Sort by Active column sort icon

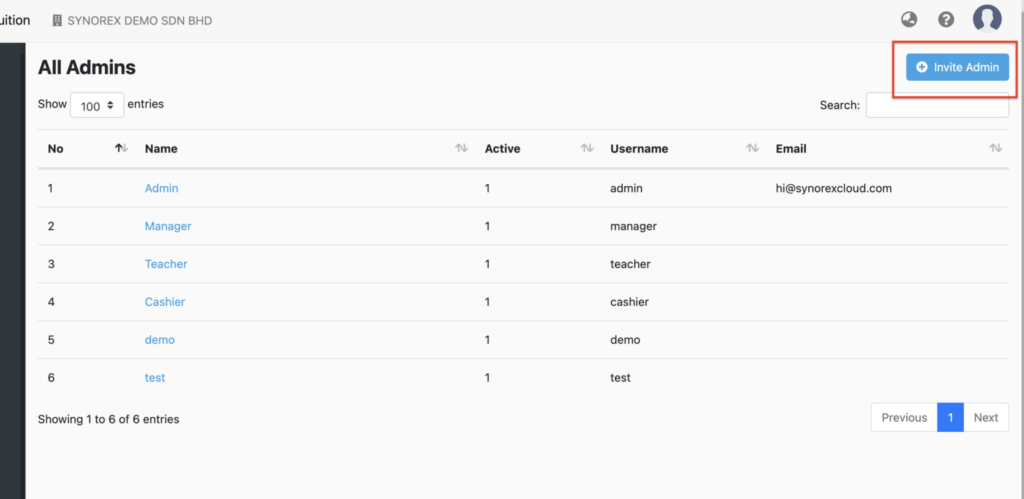[x=587, y=148]
